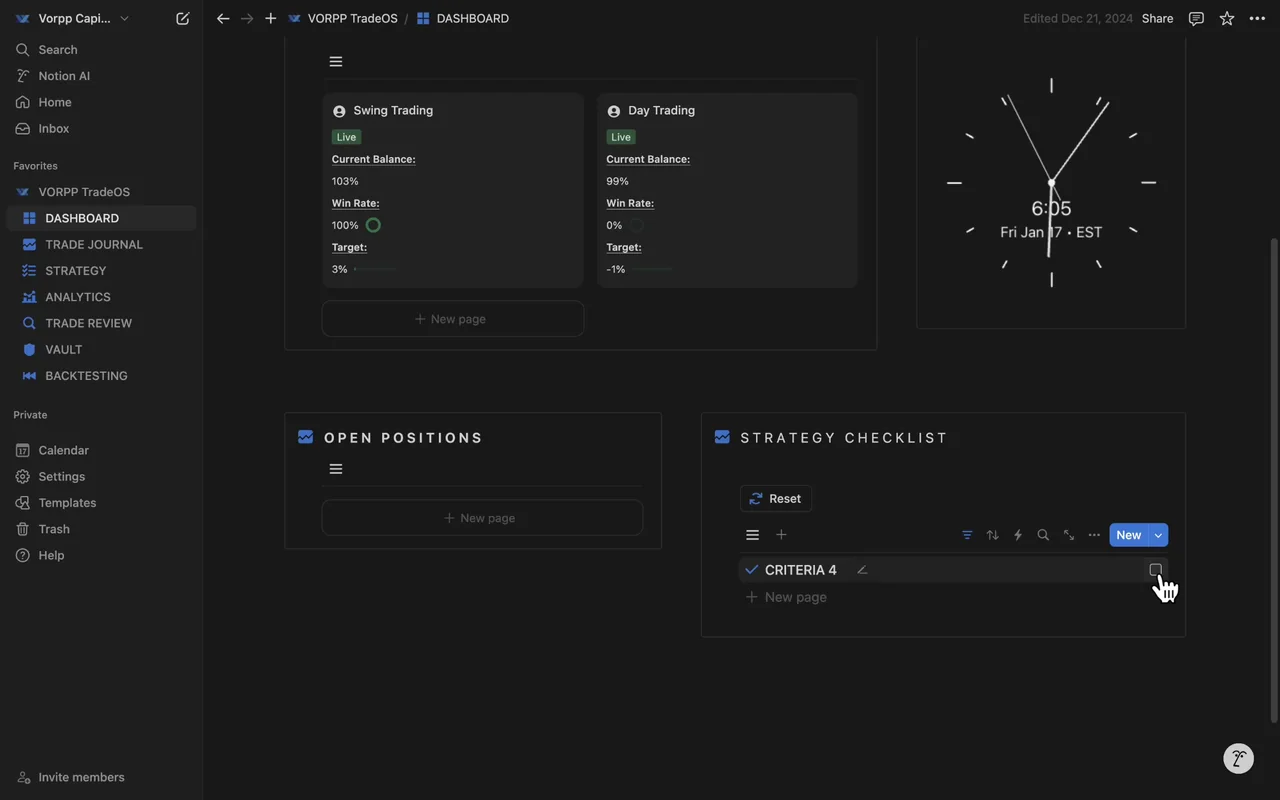Open VAULT page in sidebar
This screenshot has width=1280, height=800.
pos(101,349)
